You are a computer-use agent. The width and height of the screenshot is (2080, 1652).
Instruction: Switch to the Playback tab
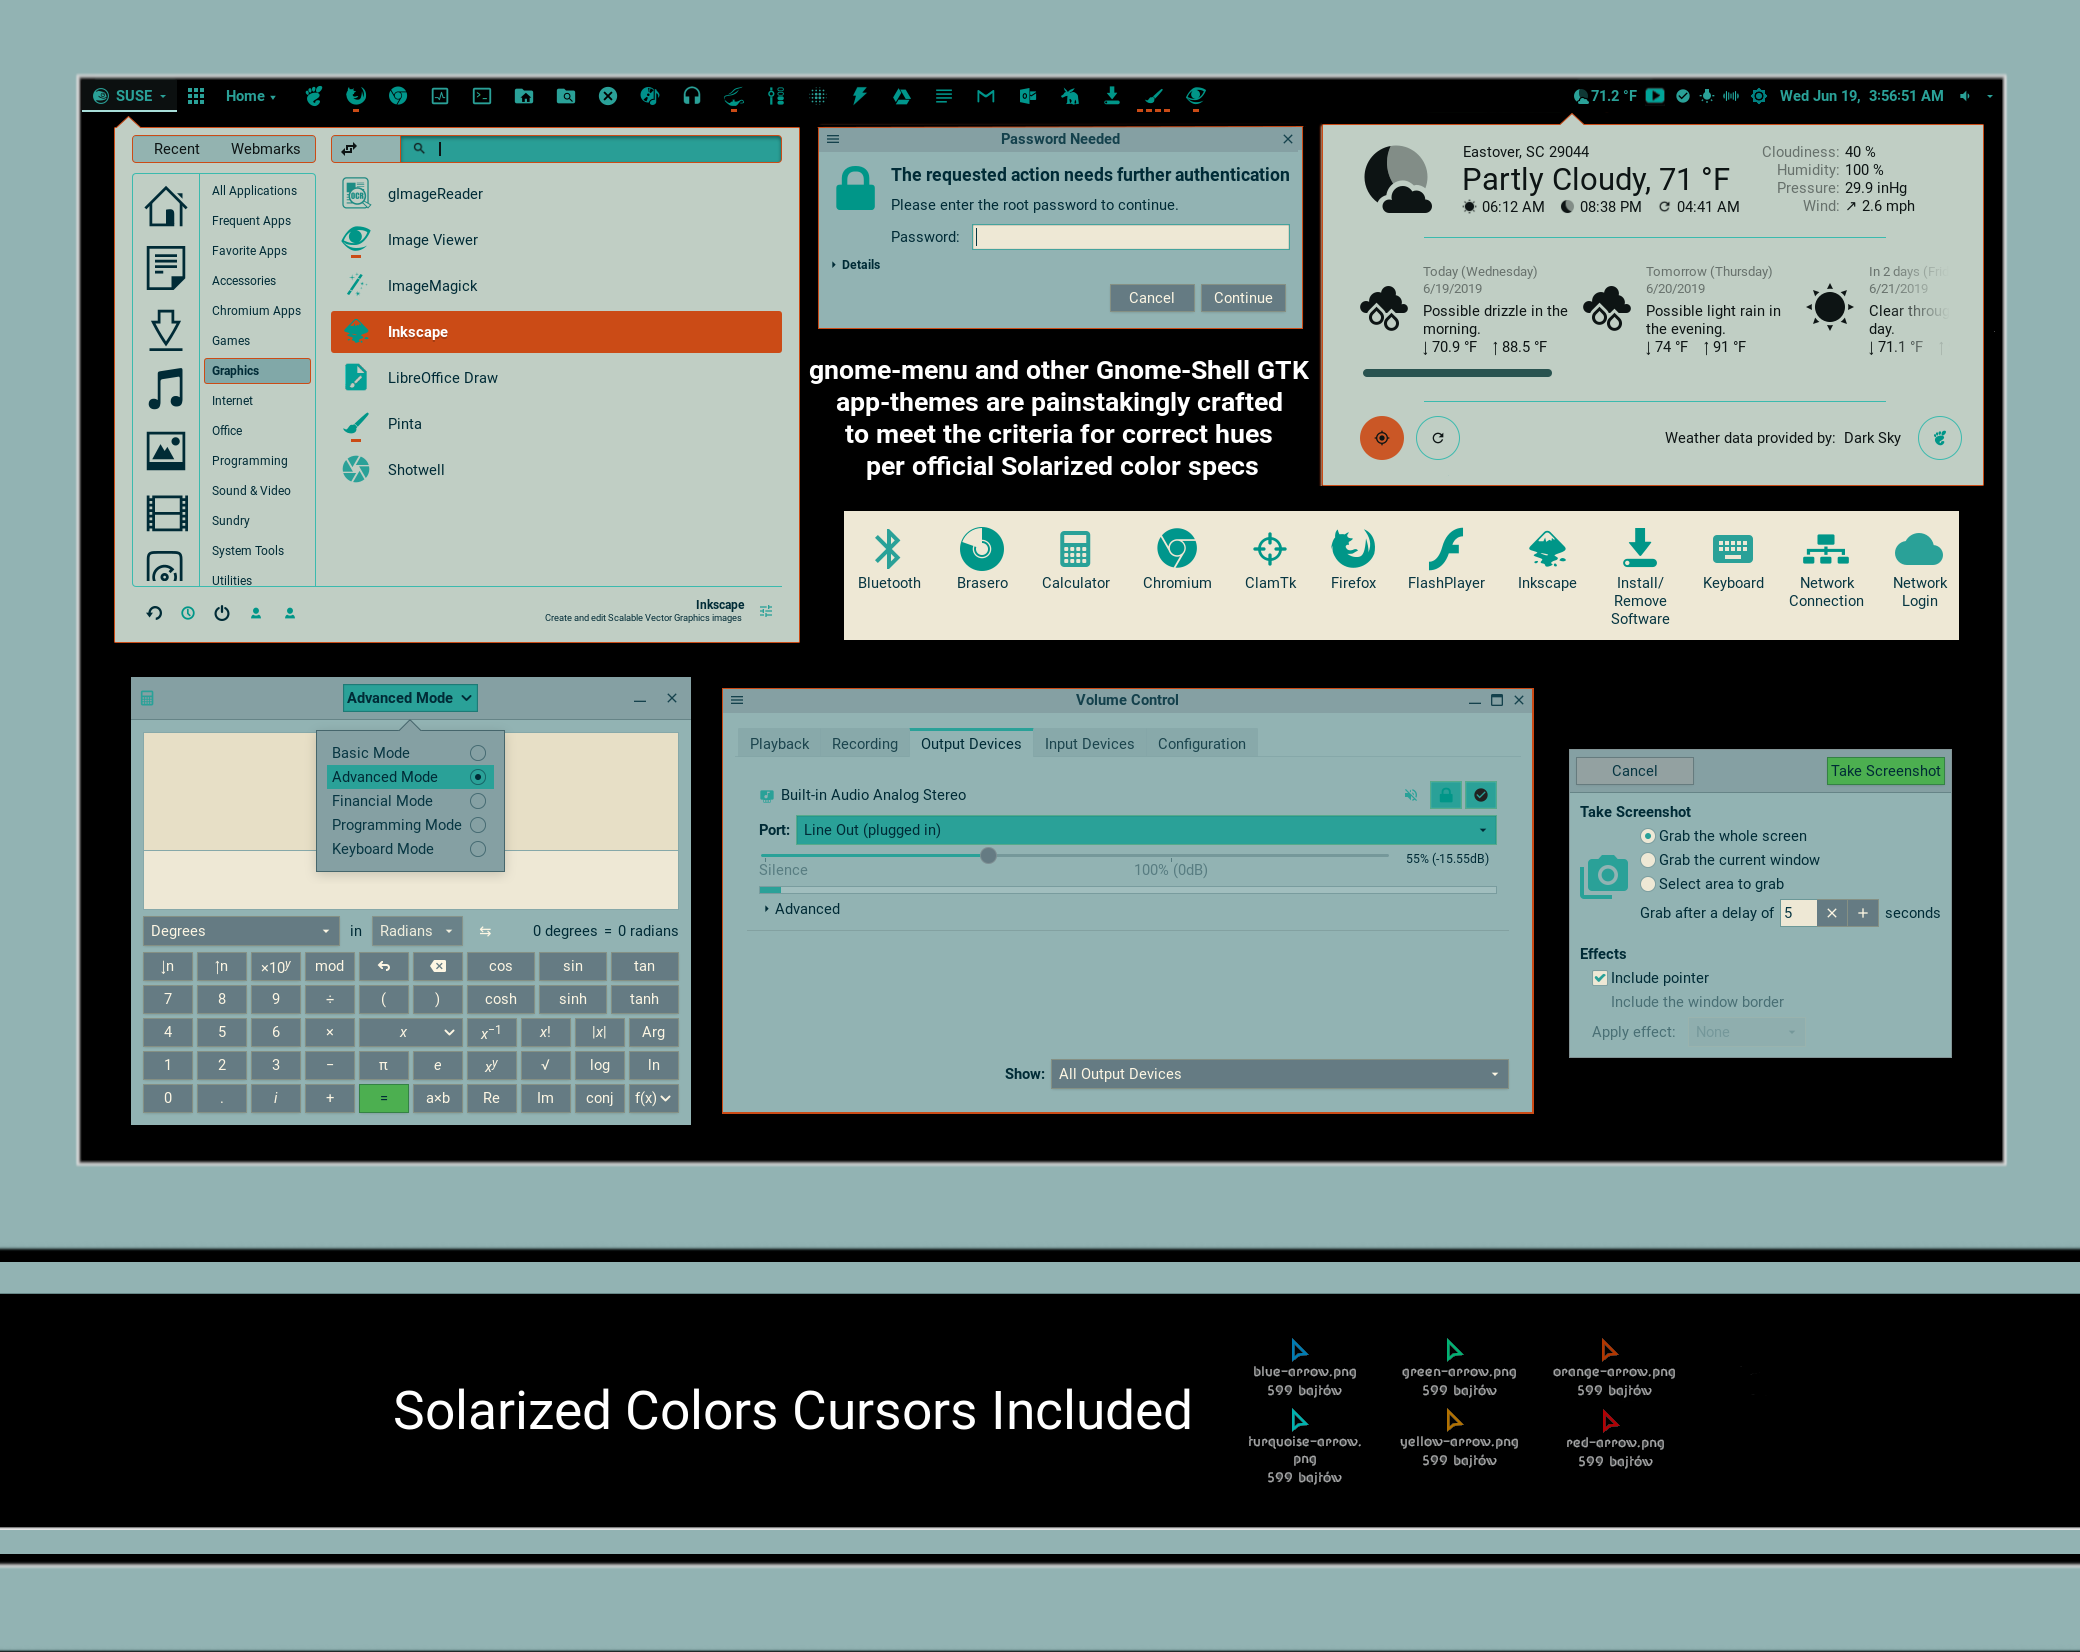pos(779,744)
